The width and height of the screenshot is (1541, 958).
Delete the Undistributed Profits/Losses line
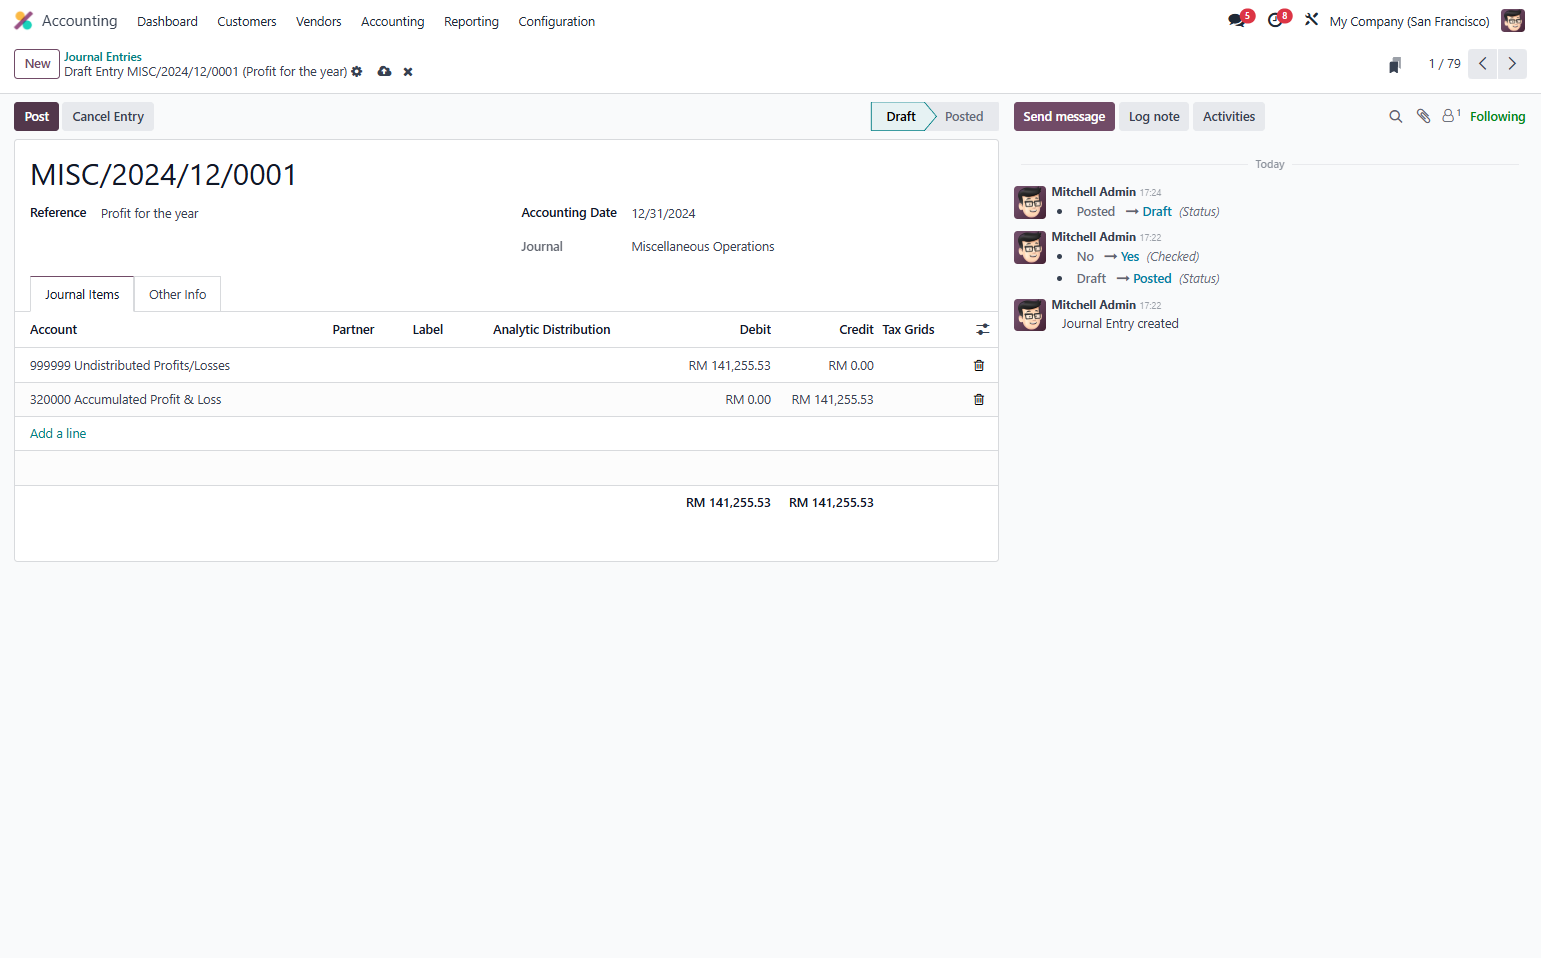point(979,366)
